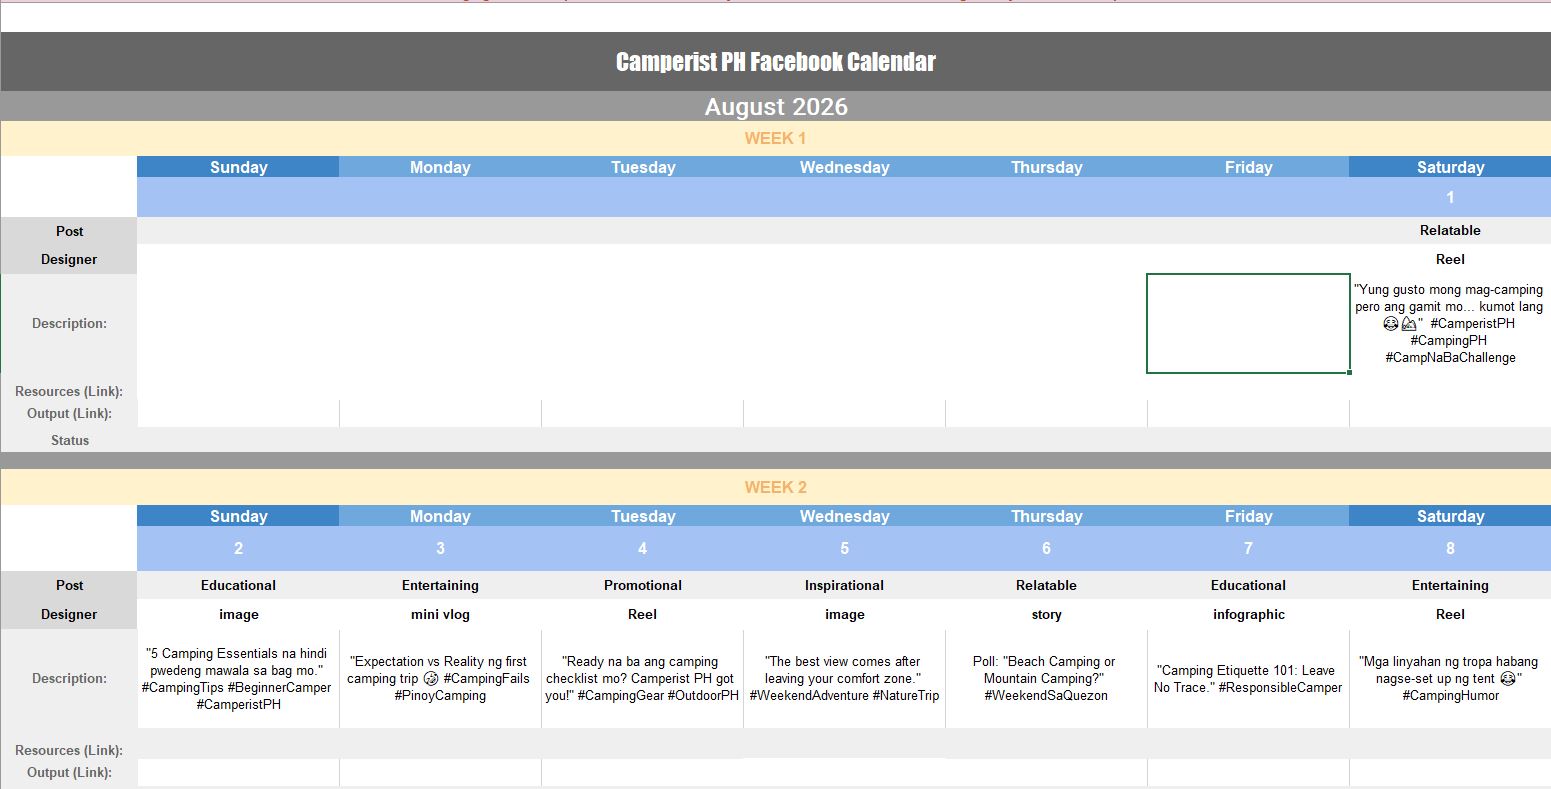Click the '5 Camping Essentials' description cell
This screenshot has width=1551, height=789.
tap(238, 678)
